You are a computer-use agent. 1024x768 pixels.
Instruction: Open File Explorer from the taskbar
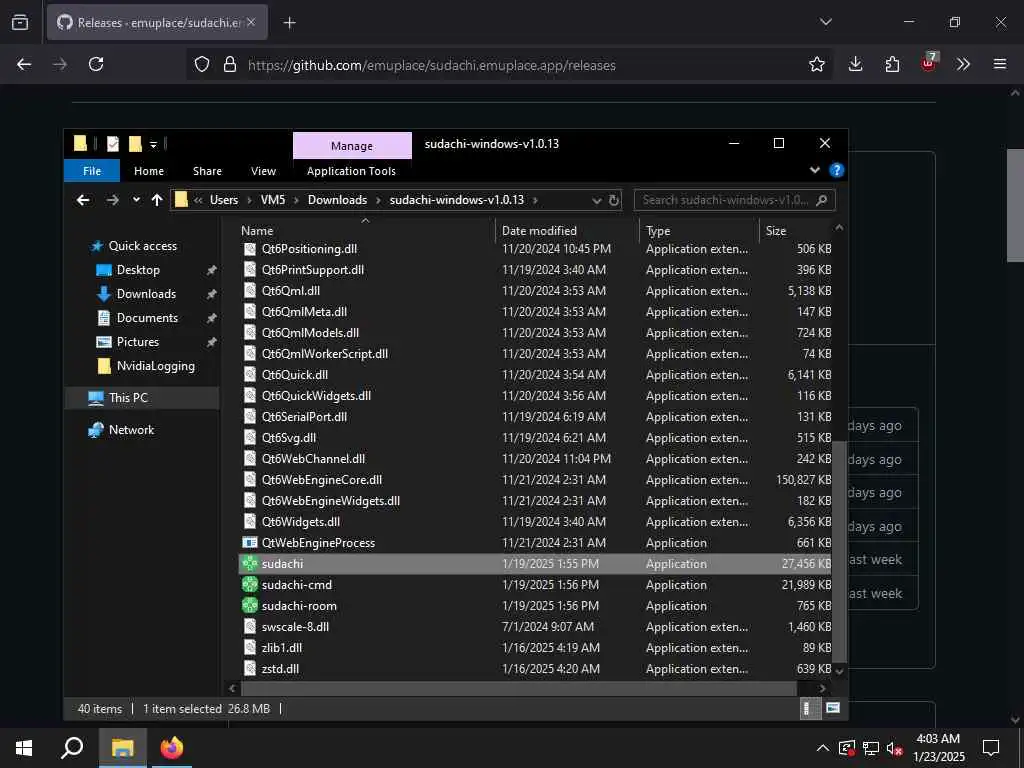click(122, 747)
